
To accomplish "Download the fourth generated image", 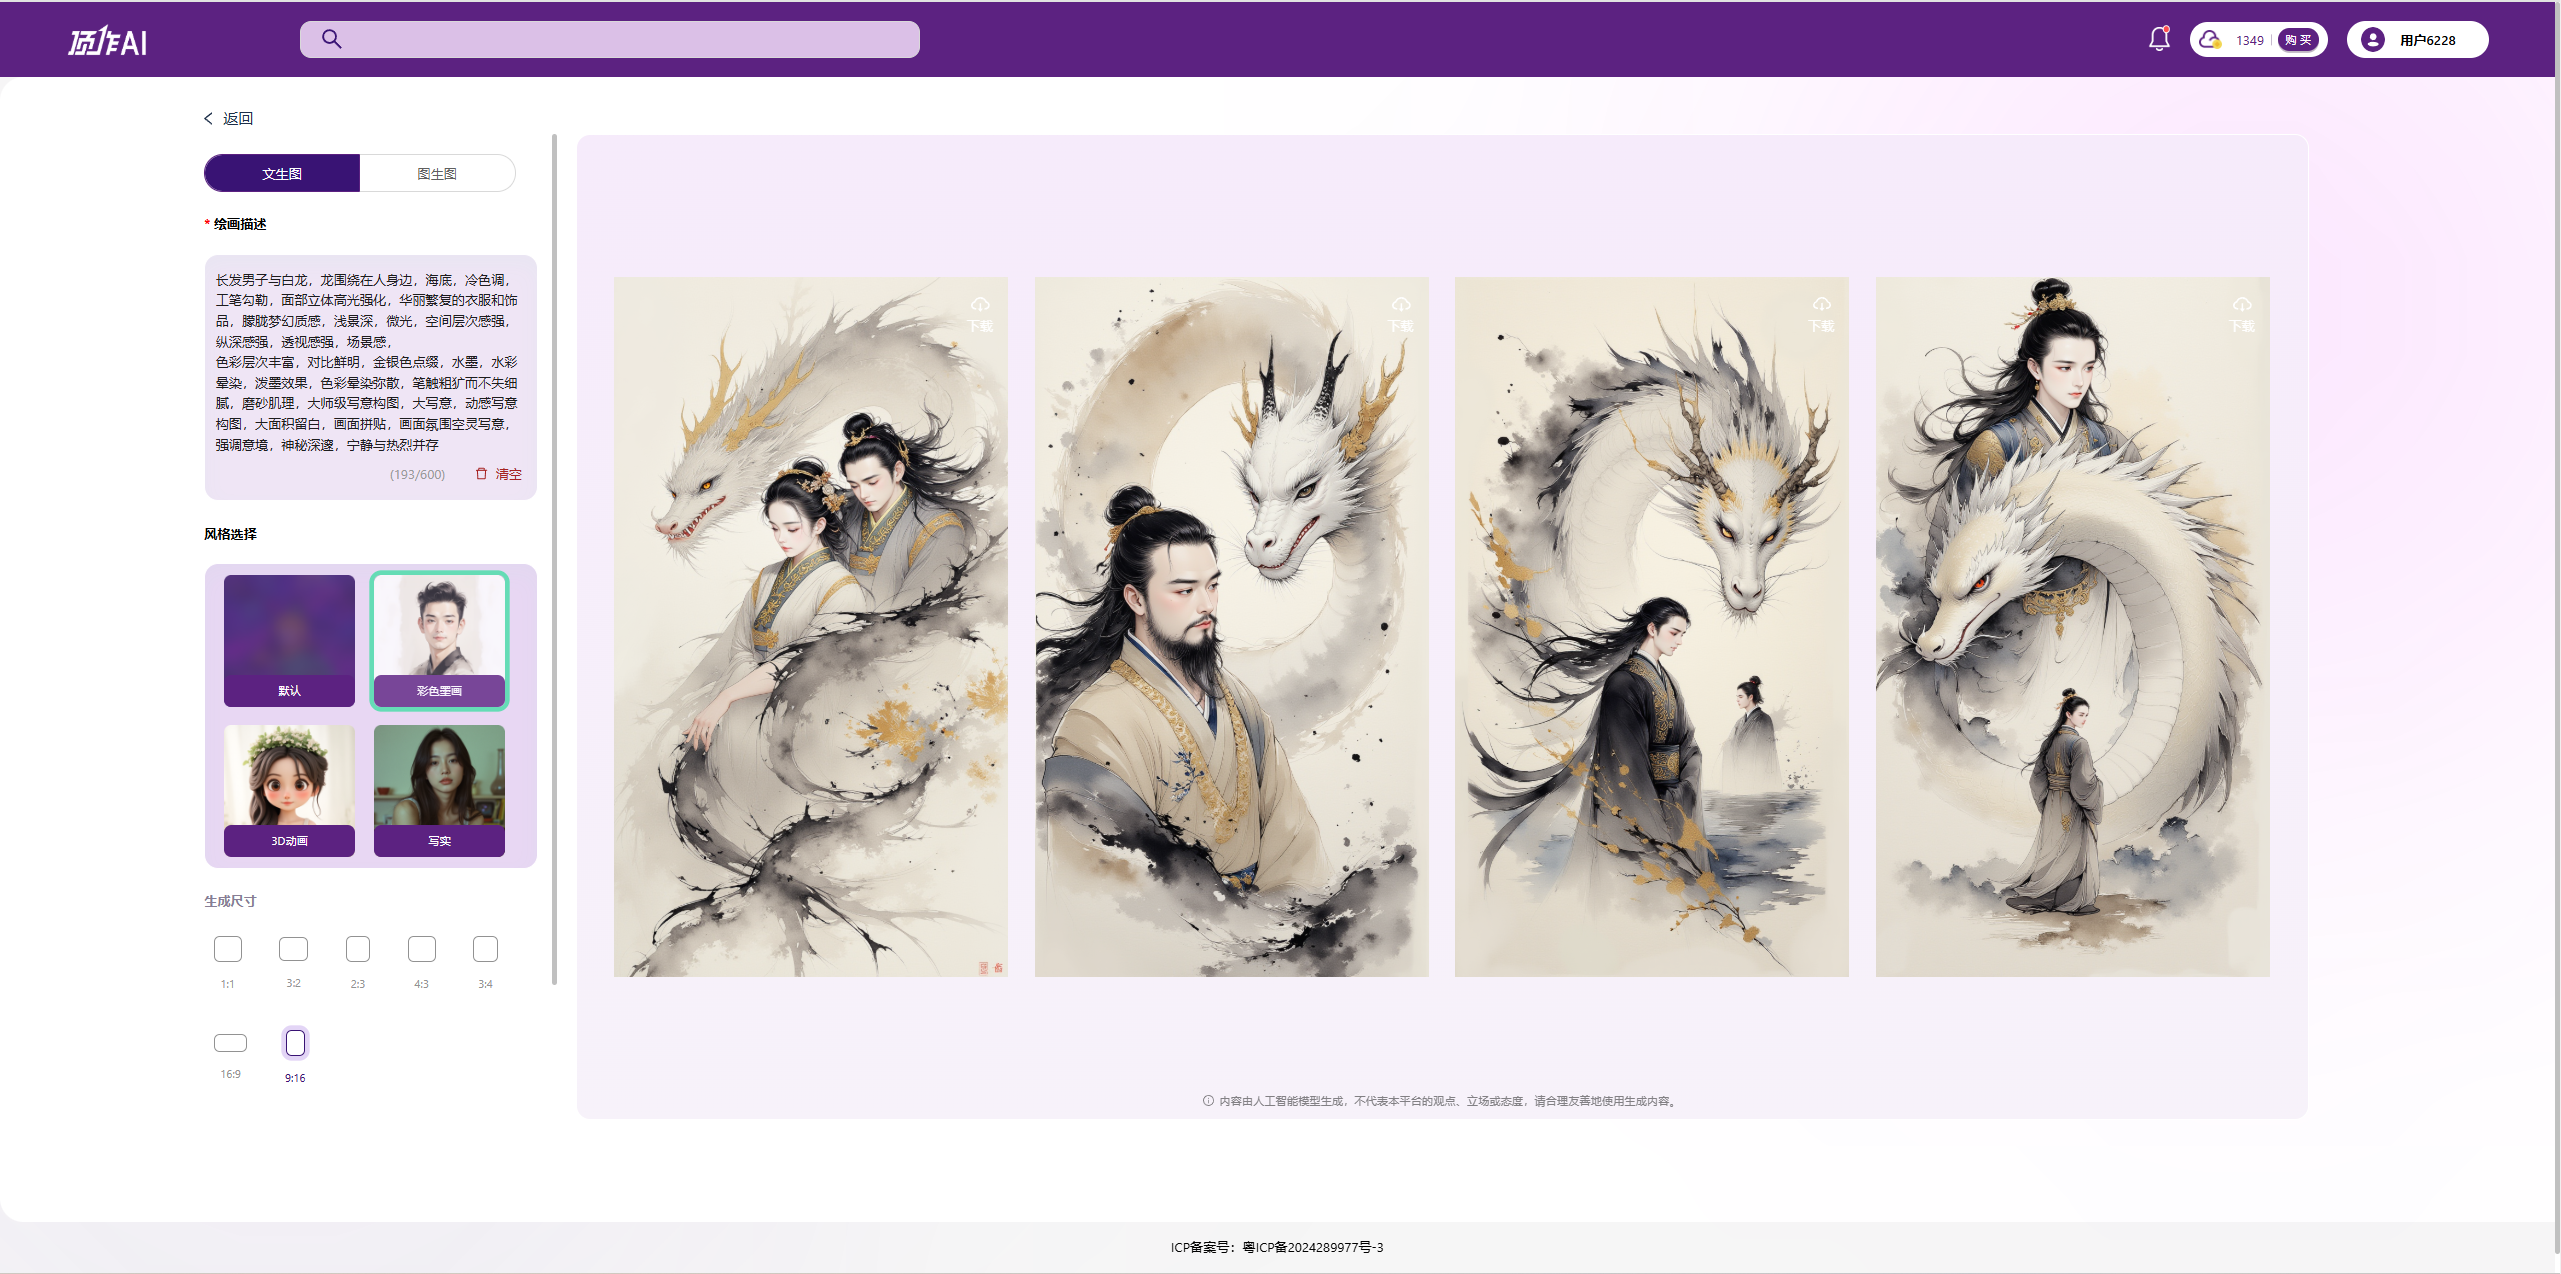I will coord(2242,312).
